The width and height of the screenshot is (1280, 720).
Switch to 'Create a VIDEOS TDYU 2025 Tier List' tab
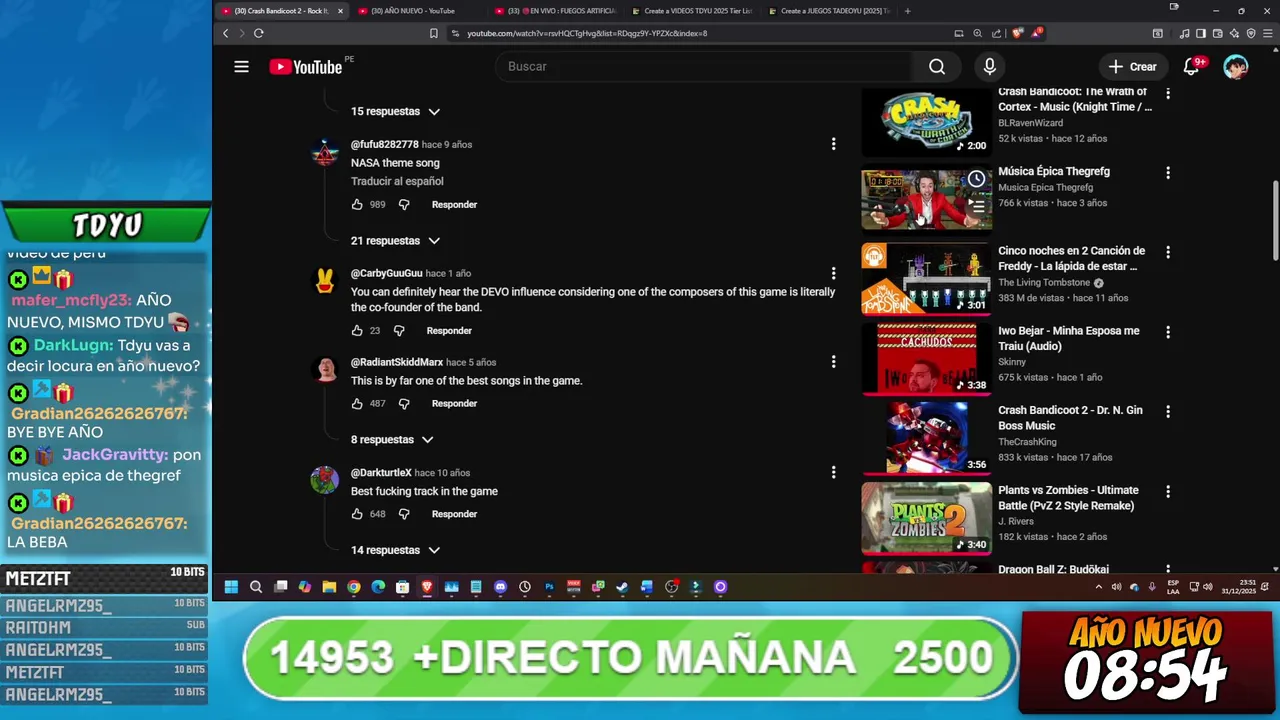pos(691,11)
